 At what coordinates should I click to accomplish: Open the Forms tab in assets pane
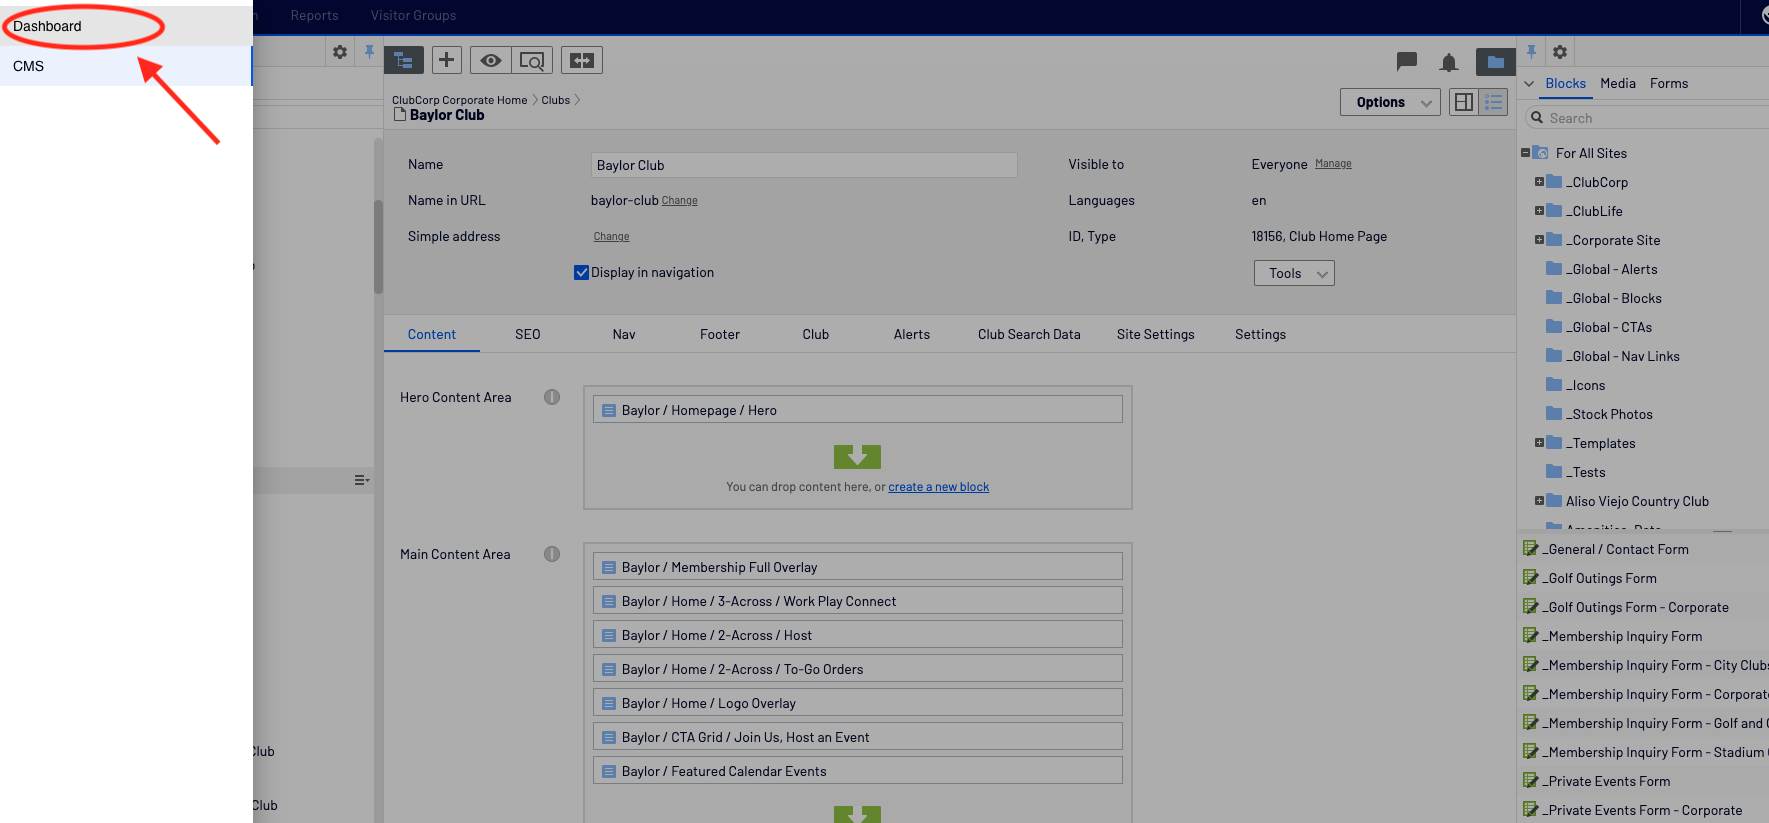click(x=1669, y=83)
